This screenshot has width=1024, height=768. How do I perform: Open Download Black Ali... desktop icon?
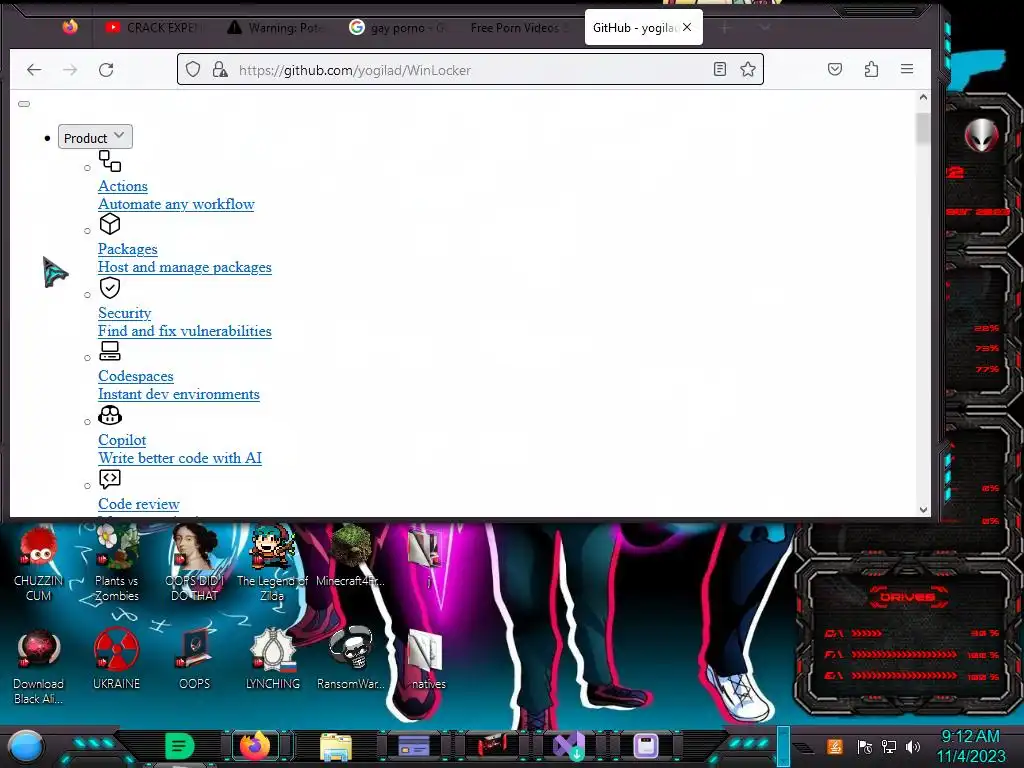point(39,667)
